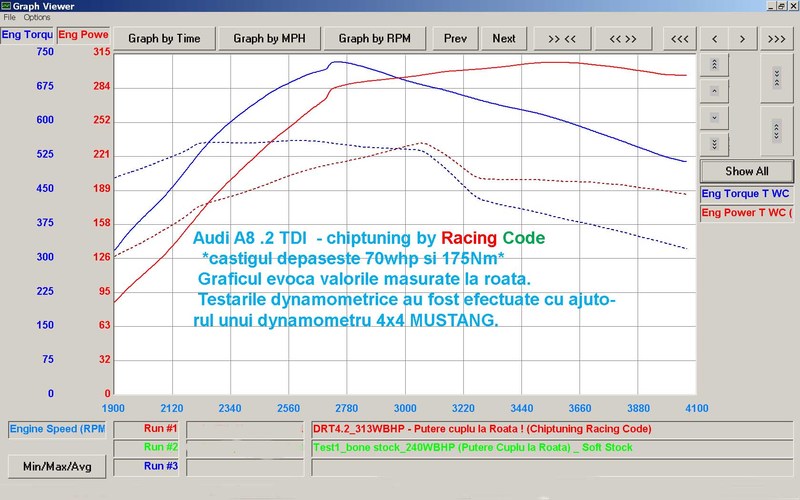
Task: Click the empty Run #3 description field
Action: (x=552, y=467)
